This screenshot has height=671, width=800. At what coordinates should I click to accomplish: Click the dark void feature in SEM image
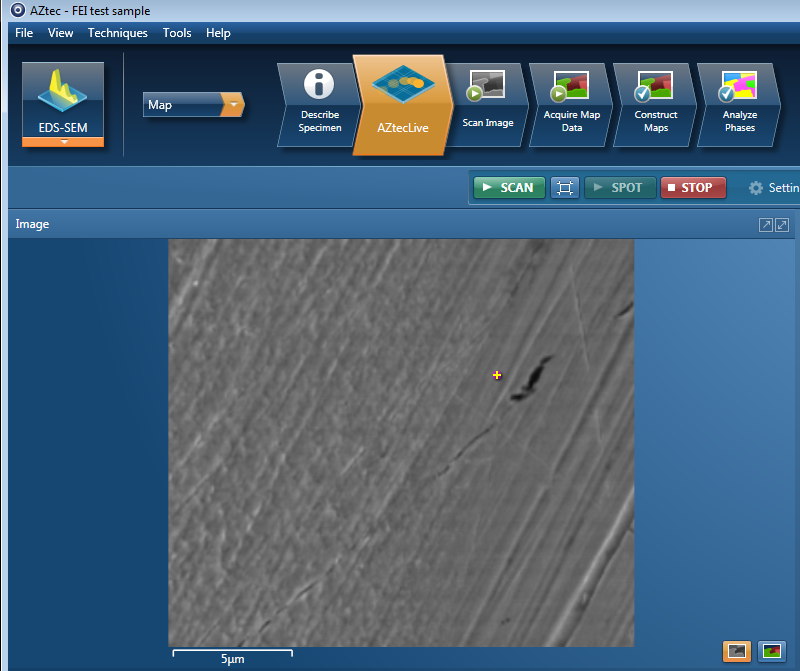532,379
